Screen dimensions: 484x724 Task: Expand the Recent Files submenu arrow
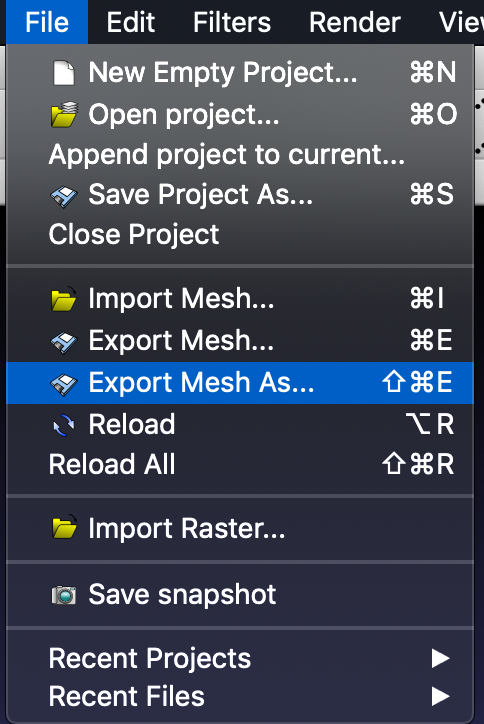click(440, 696)
